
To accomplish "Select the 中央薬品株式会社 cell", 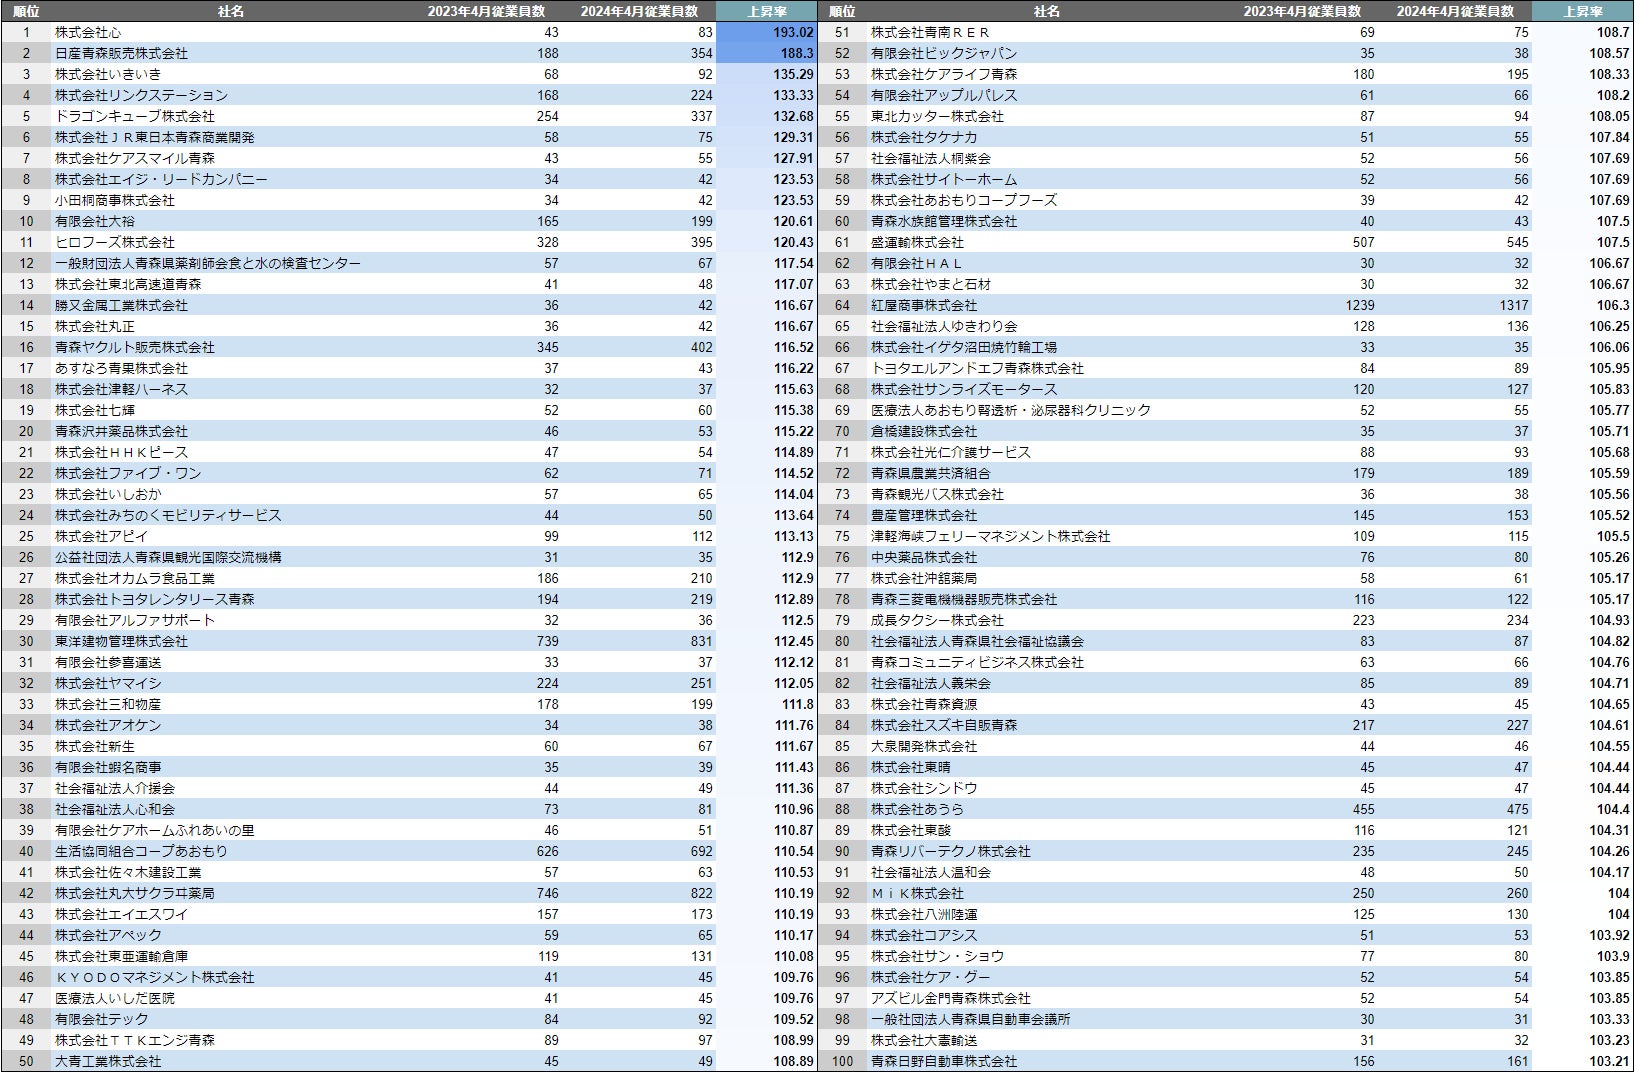I will [x=924, y=557].
